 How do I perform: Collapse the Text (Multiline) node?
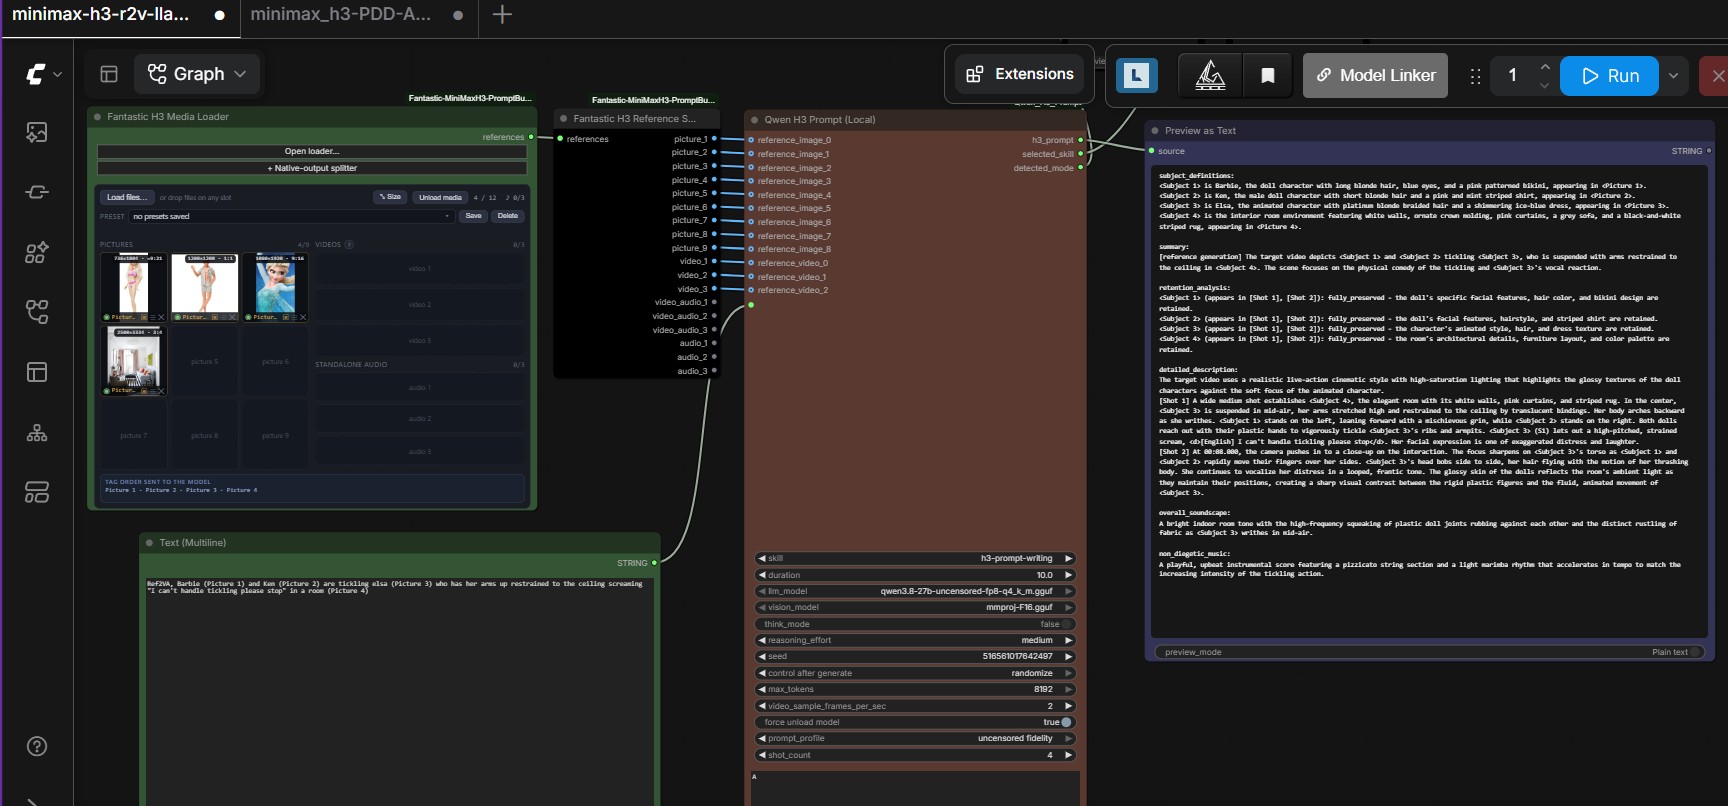tap(149, 543)
